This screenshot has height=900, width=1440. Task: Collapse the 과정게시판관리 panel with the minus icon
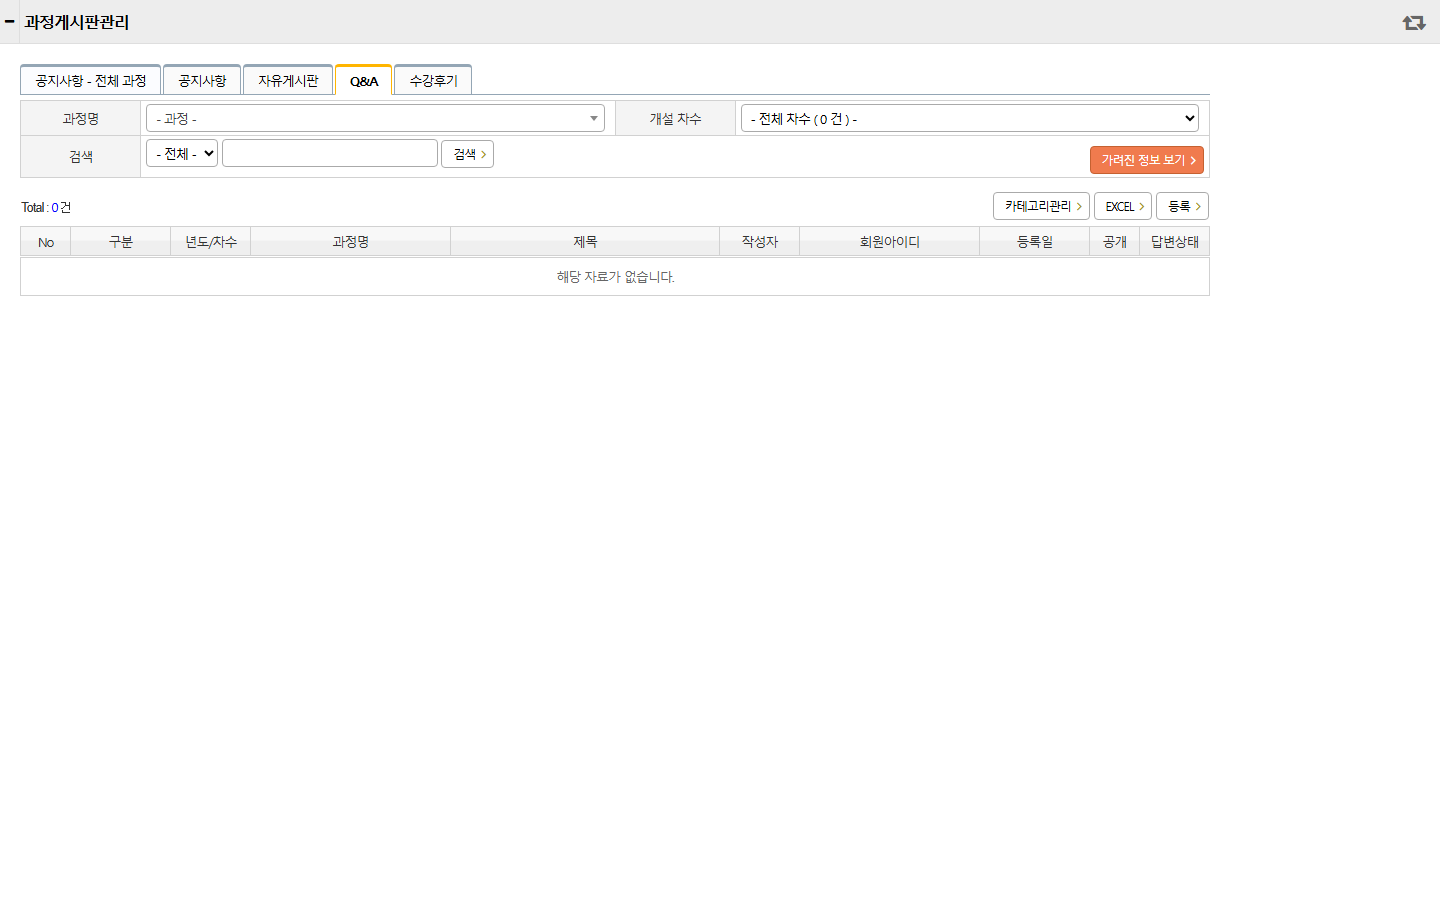(x=10, y=21)
